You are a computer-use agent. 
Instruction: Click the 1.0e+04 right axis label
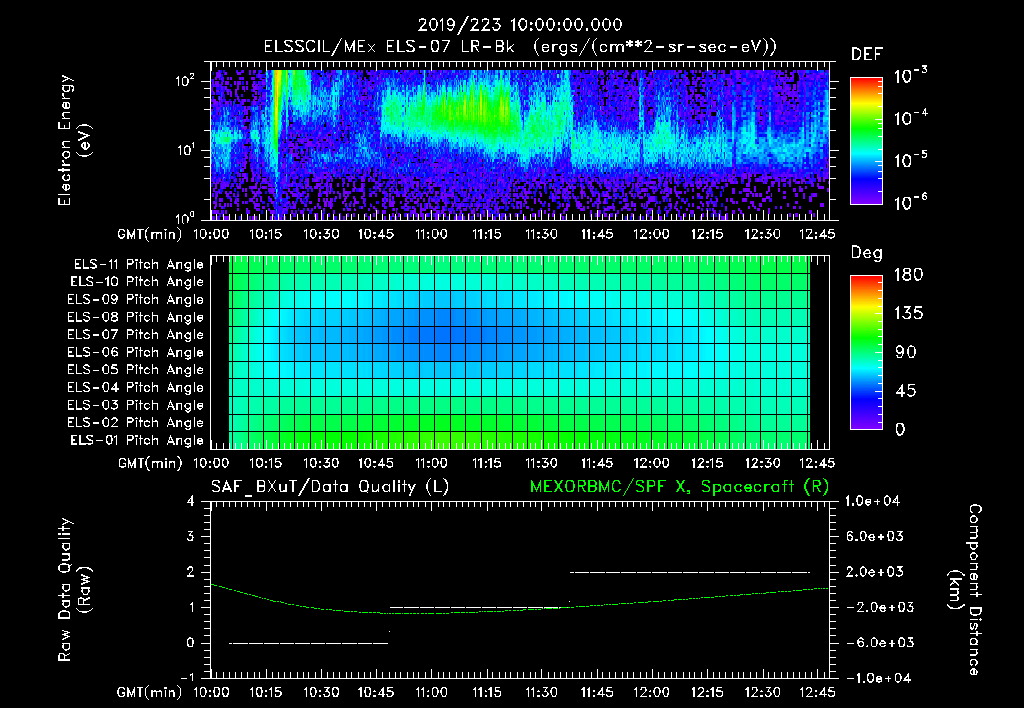click(x=872, y=501)
